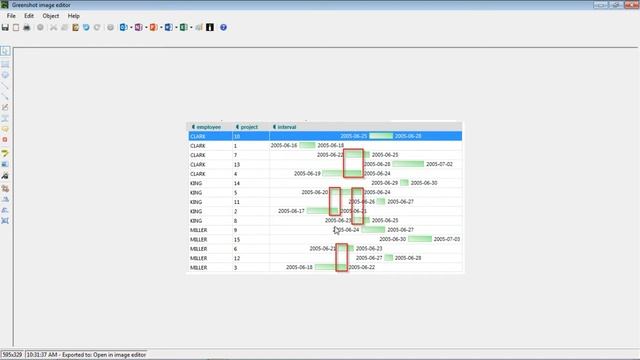This screenshot has height=360, width=640.
Task: Expand the Excel export dropdown arrow
Action: tap(191, 27)
